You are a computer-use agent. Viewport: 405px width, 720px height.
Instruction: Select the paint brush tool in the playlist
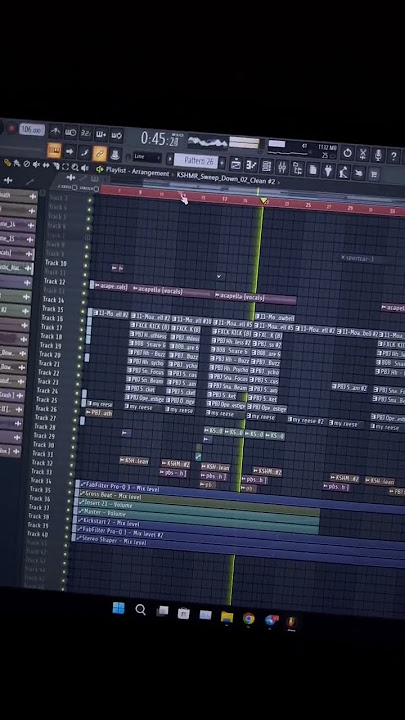(x=17, y=163)
